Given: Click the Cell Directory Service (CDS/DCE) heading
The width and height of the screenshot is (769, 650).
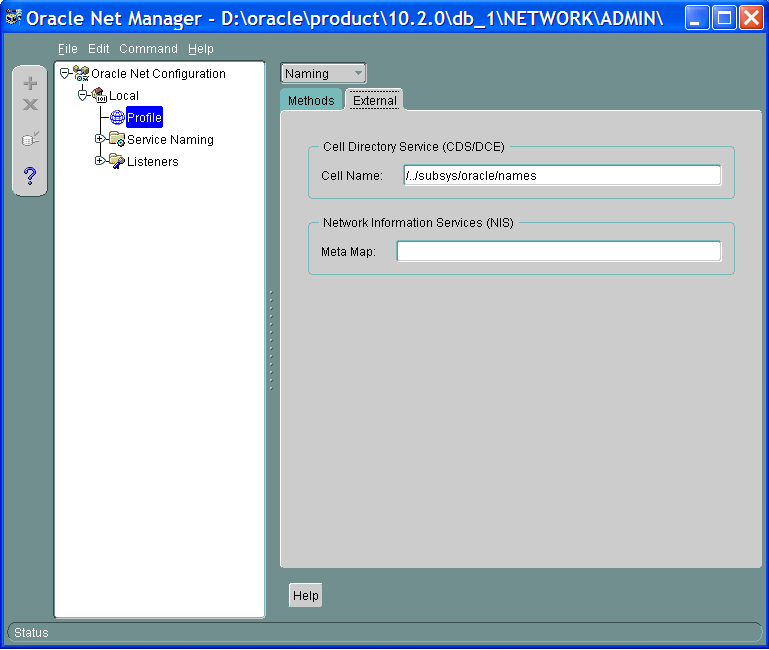Looking at the screenshot, I should pos(413,147).
